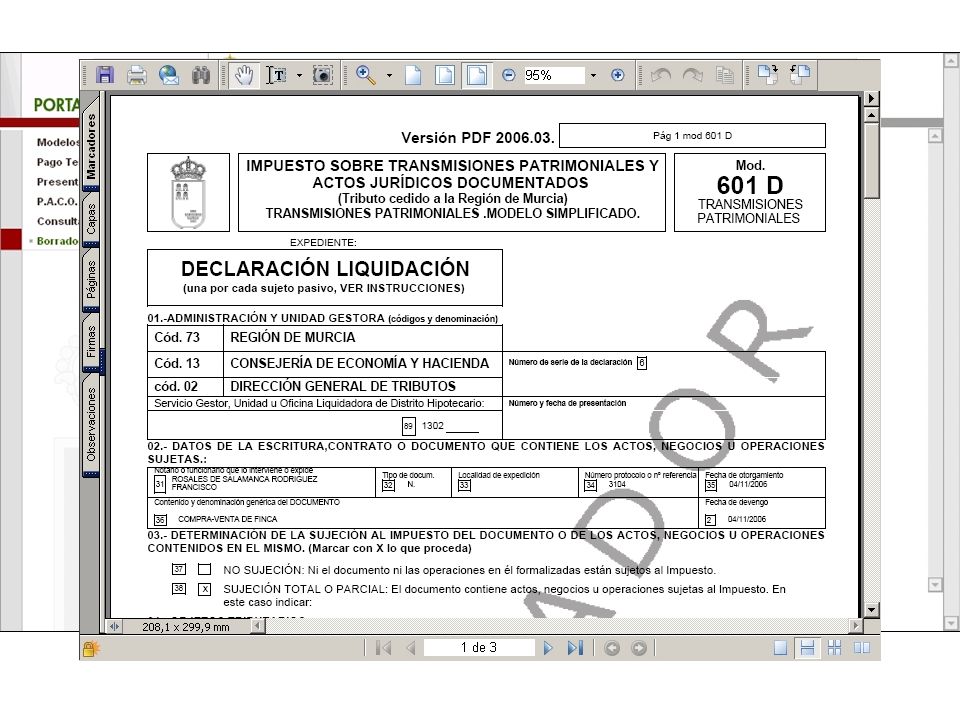Go to next page
960x720 pixels.
click(548, 648)
